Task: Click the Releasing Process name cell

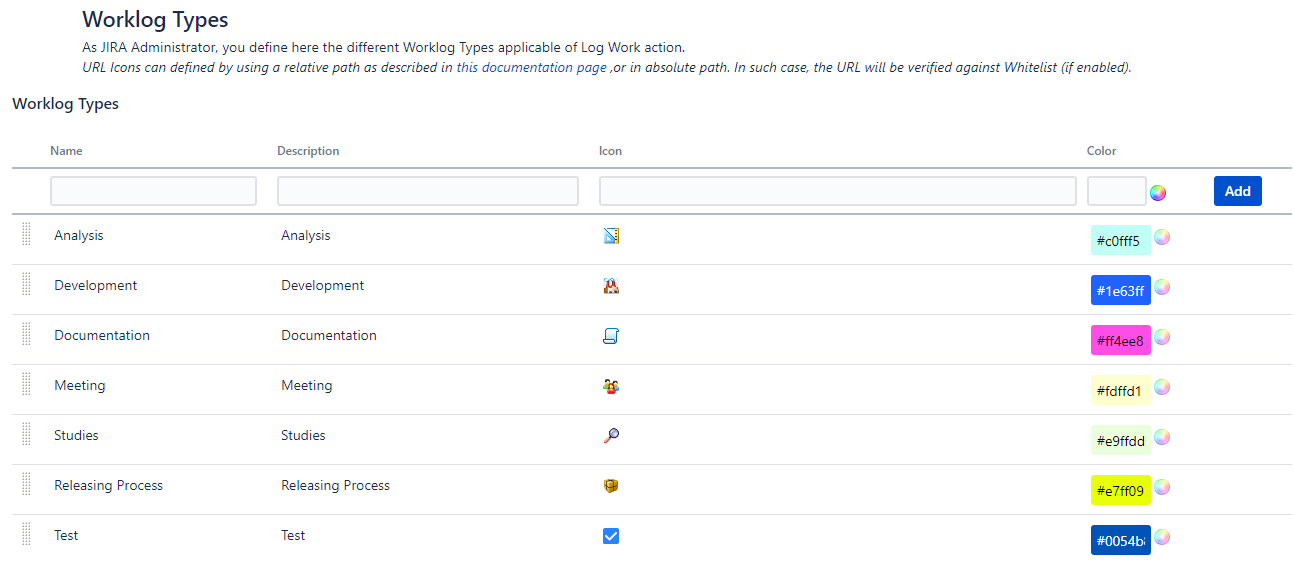Action: click(108, 486)
